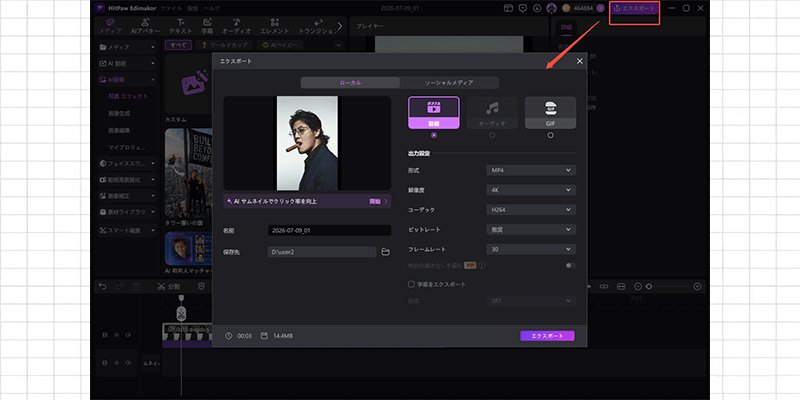This screenshot has width=800, height=400.
Task: Click the purple エクスポート button in dialog
Action: click(547, 336)
